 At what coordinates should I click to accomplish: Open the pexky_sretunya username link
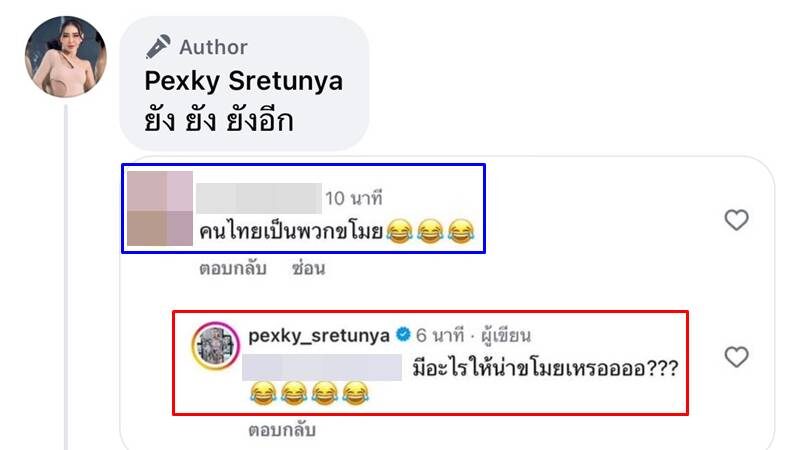pos(319,335)
